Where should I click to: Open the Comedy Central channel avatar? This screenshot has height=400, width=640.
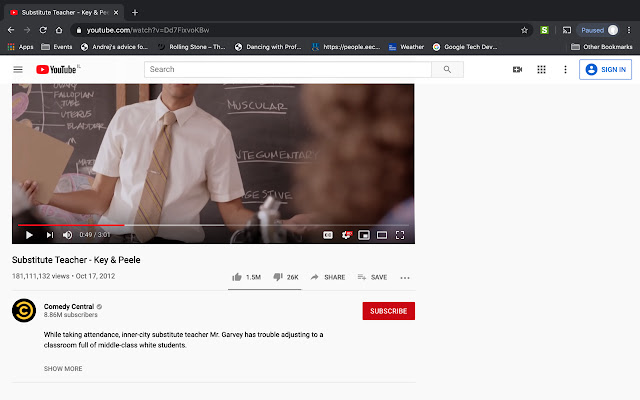click(x=24, y=311)
